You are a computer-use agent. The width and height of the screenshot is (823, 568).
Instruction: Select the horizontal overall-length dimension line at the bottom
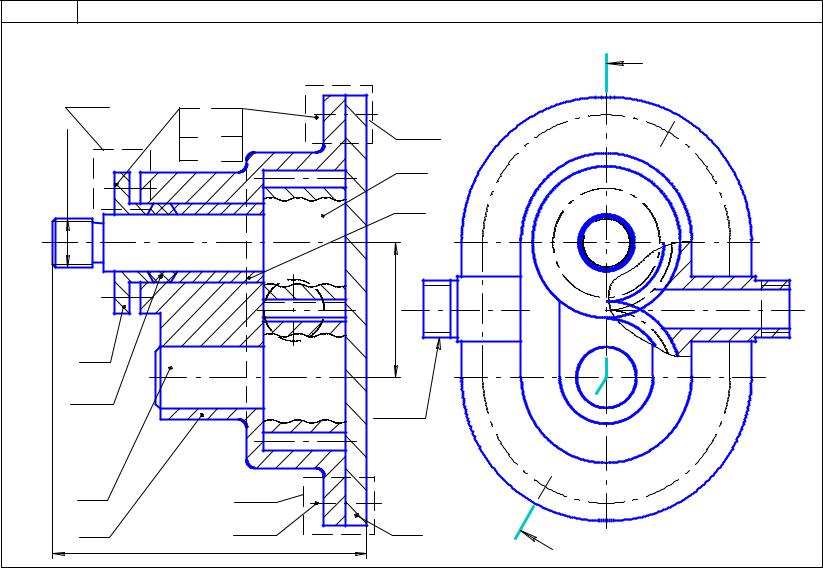click(209, 553)
